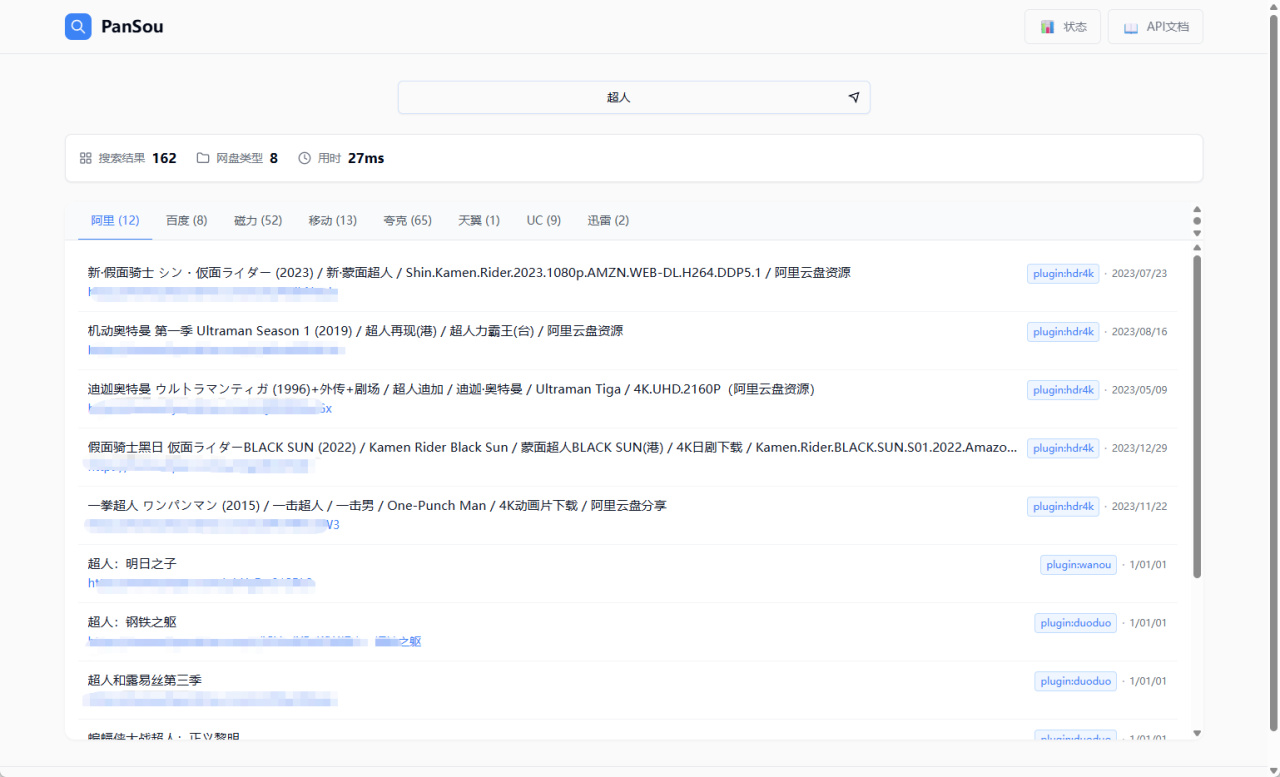
Task: Click plugin:hdr4k tag on 假面骑士黑日 row
Action: point(1063,448)
